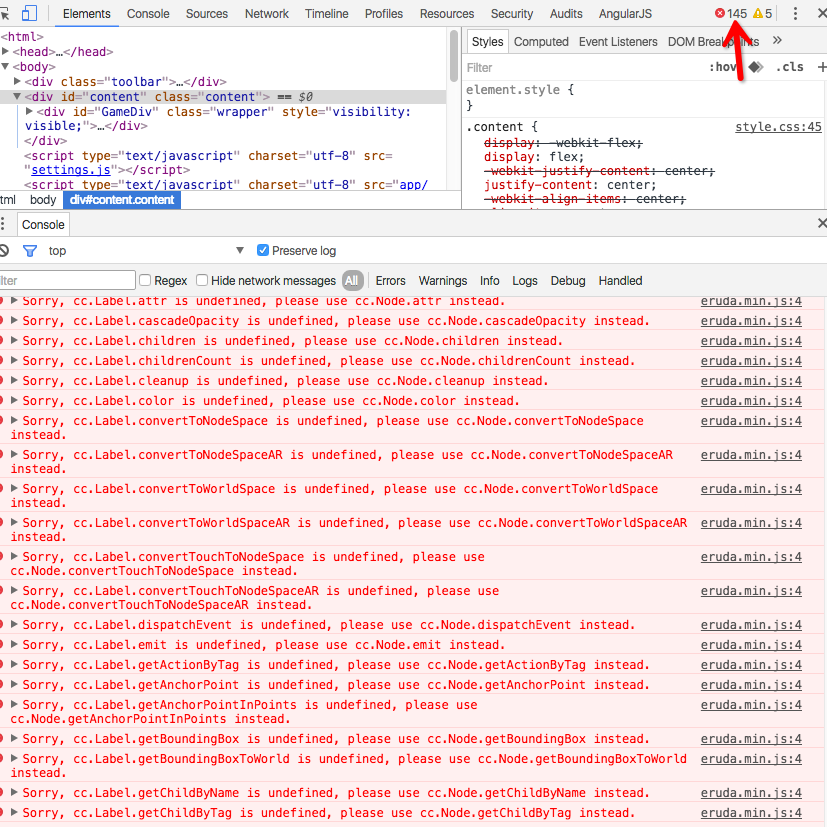Expand the cc.Label.cascadeOpacity error message

click(x=15, y=320)
